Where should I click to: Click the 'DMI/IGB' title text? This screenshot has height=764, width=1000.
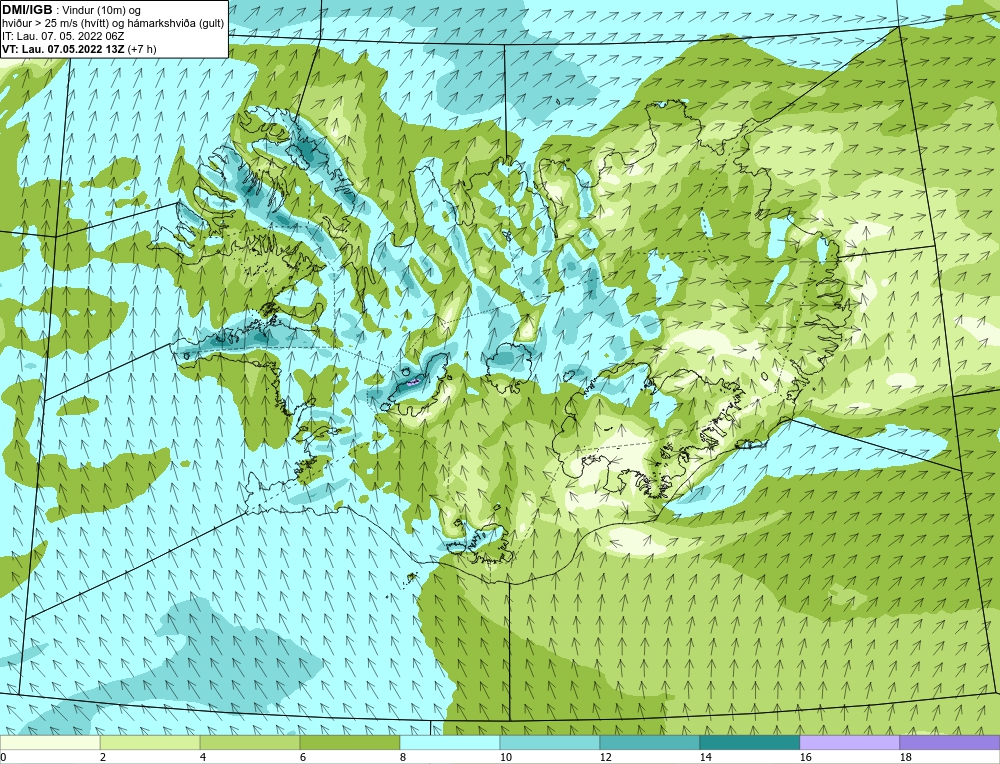27,10
